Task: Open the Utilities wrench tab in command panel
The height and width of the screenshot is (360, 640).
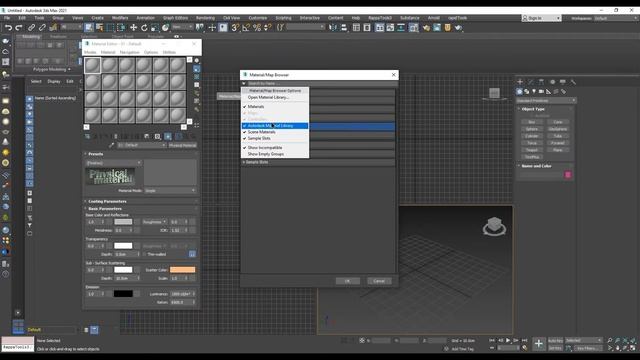Action: point(573,82)
